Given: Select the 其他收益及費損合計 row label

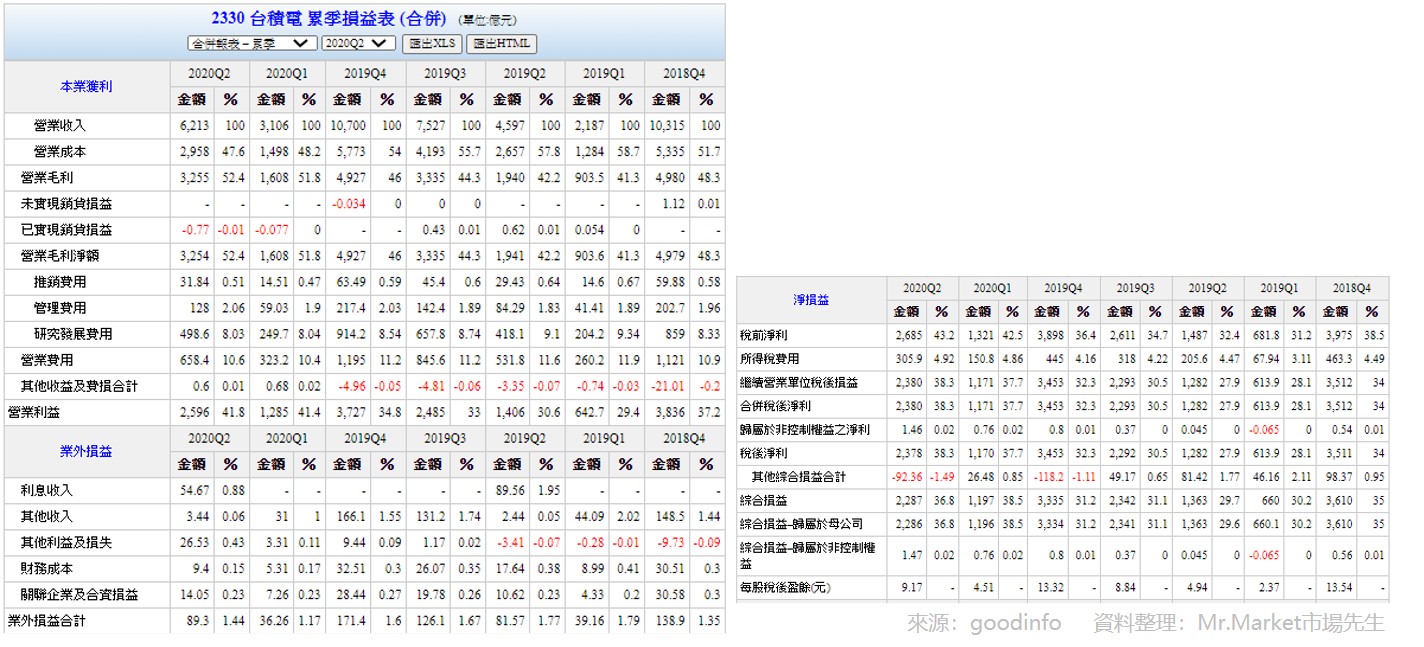Looking at the screenshot, I should tap(79, 386).
